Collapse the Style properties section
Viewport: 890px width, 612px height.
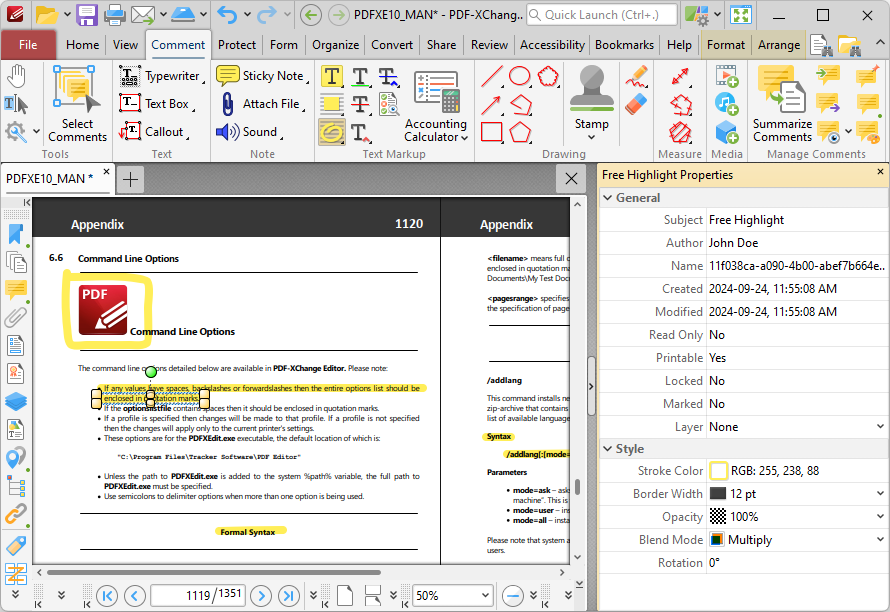608,448
